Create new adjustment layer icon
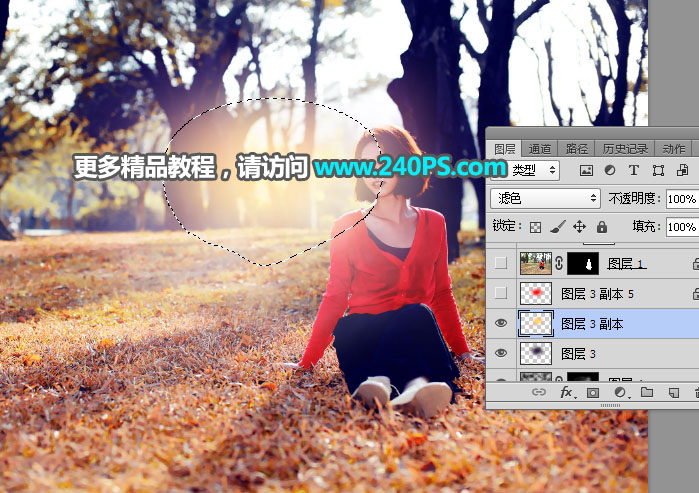Viewport: 699px width, 493px height. coord(620,392)
